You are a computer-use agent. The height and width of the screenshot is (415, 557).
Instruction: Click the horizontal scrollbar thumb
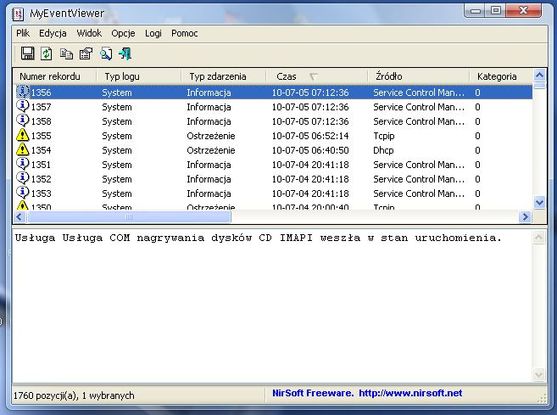click(x=129, y=217)
